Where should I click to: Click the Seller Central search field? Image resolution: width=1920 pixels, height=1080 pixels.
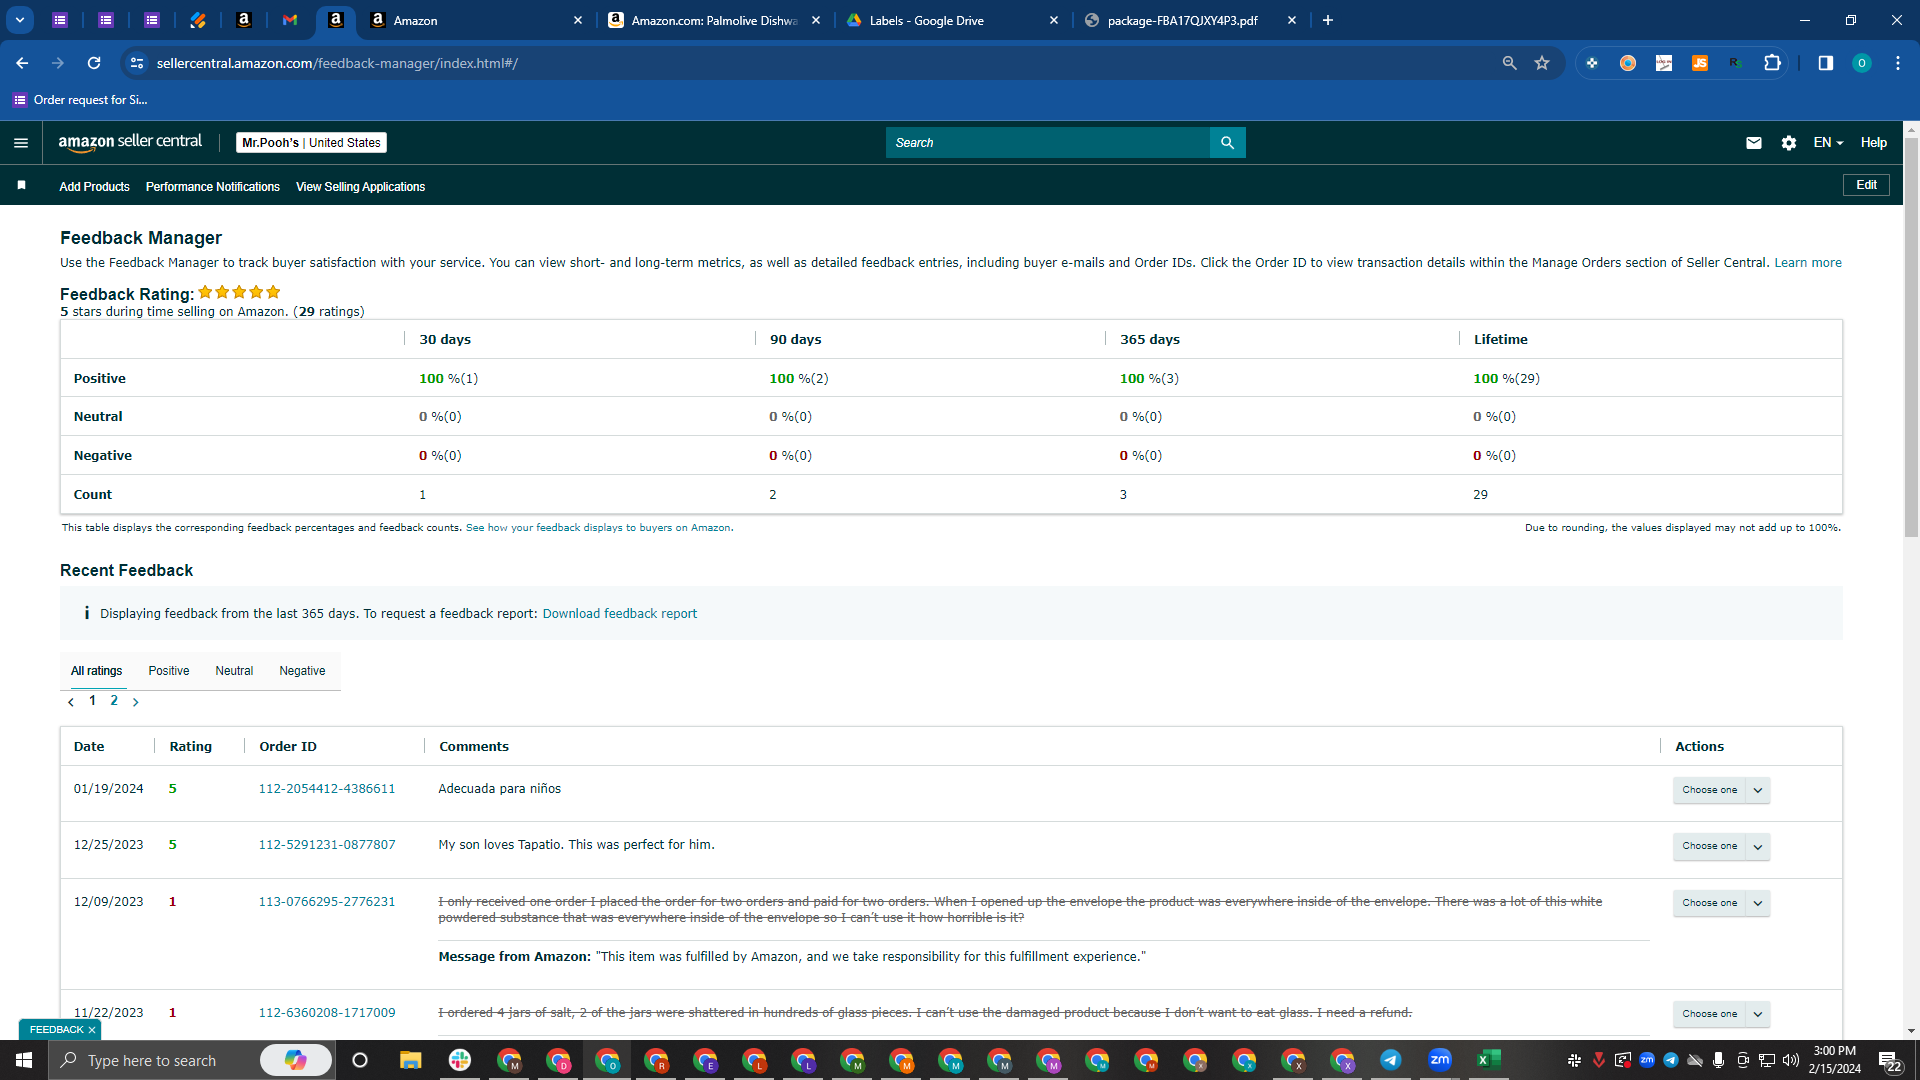pos(1047,143)
